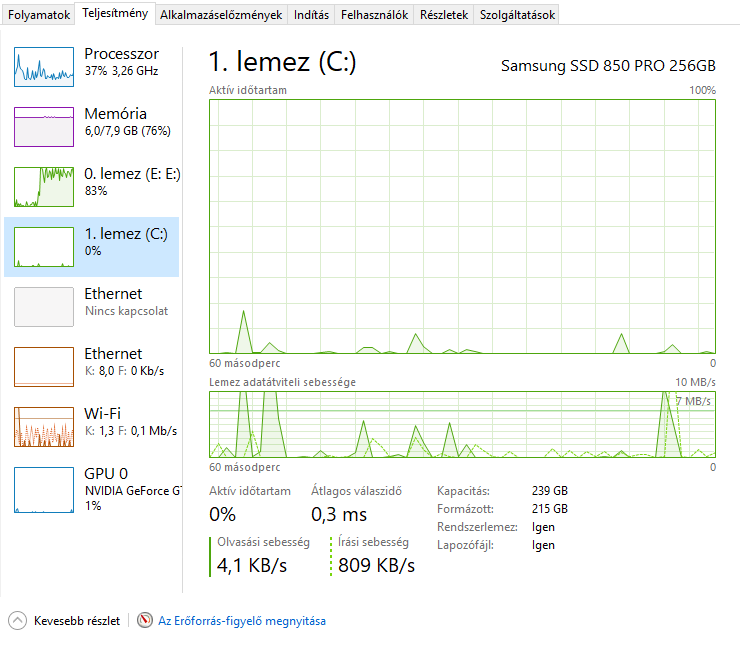Open the disconnected Ethernet adapter entry
Image resolution: width=740 pixels, height=645 pixels.
(92, 307)
